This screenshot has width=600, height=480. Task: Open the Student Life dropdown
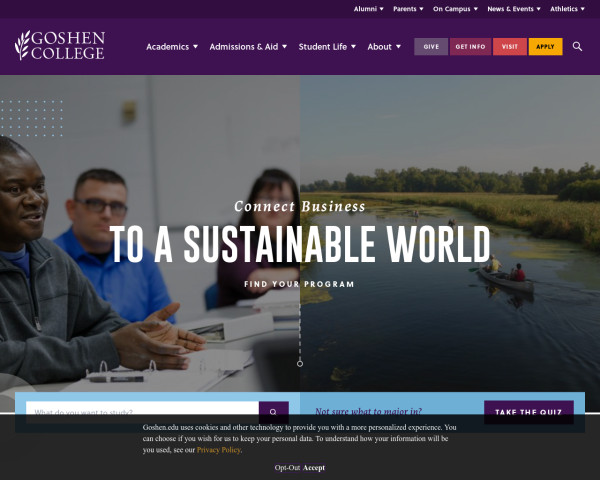327,47
